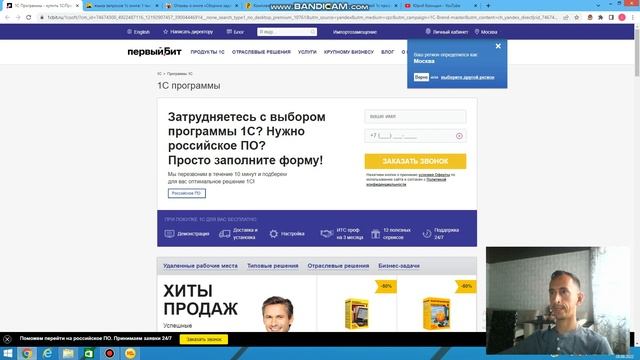The height and width of the screenshot is (360, 640).
Task: Close the first tab '1С Программы'
Action: pos(77,6)
